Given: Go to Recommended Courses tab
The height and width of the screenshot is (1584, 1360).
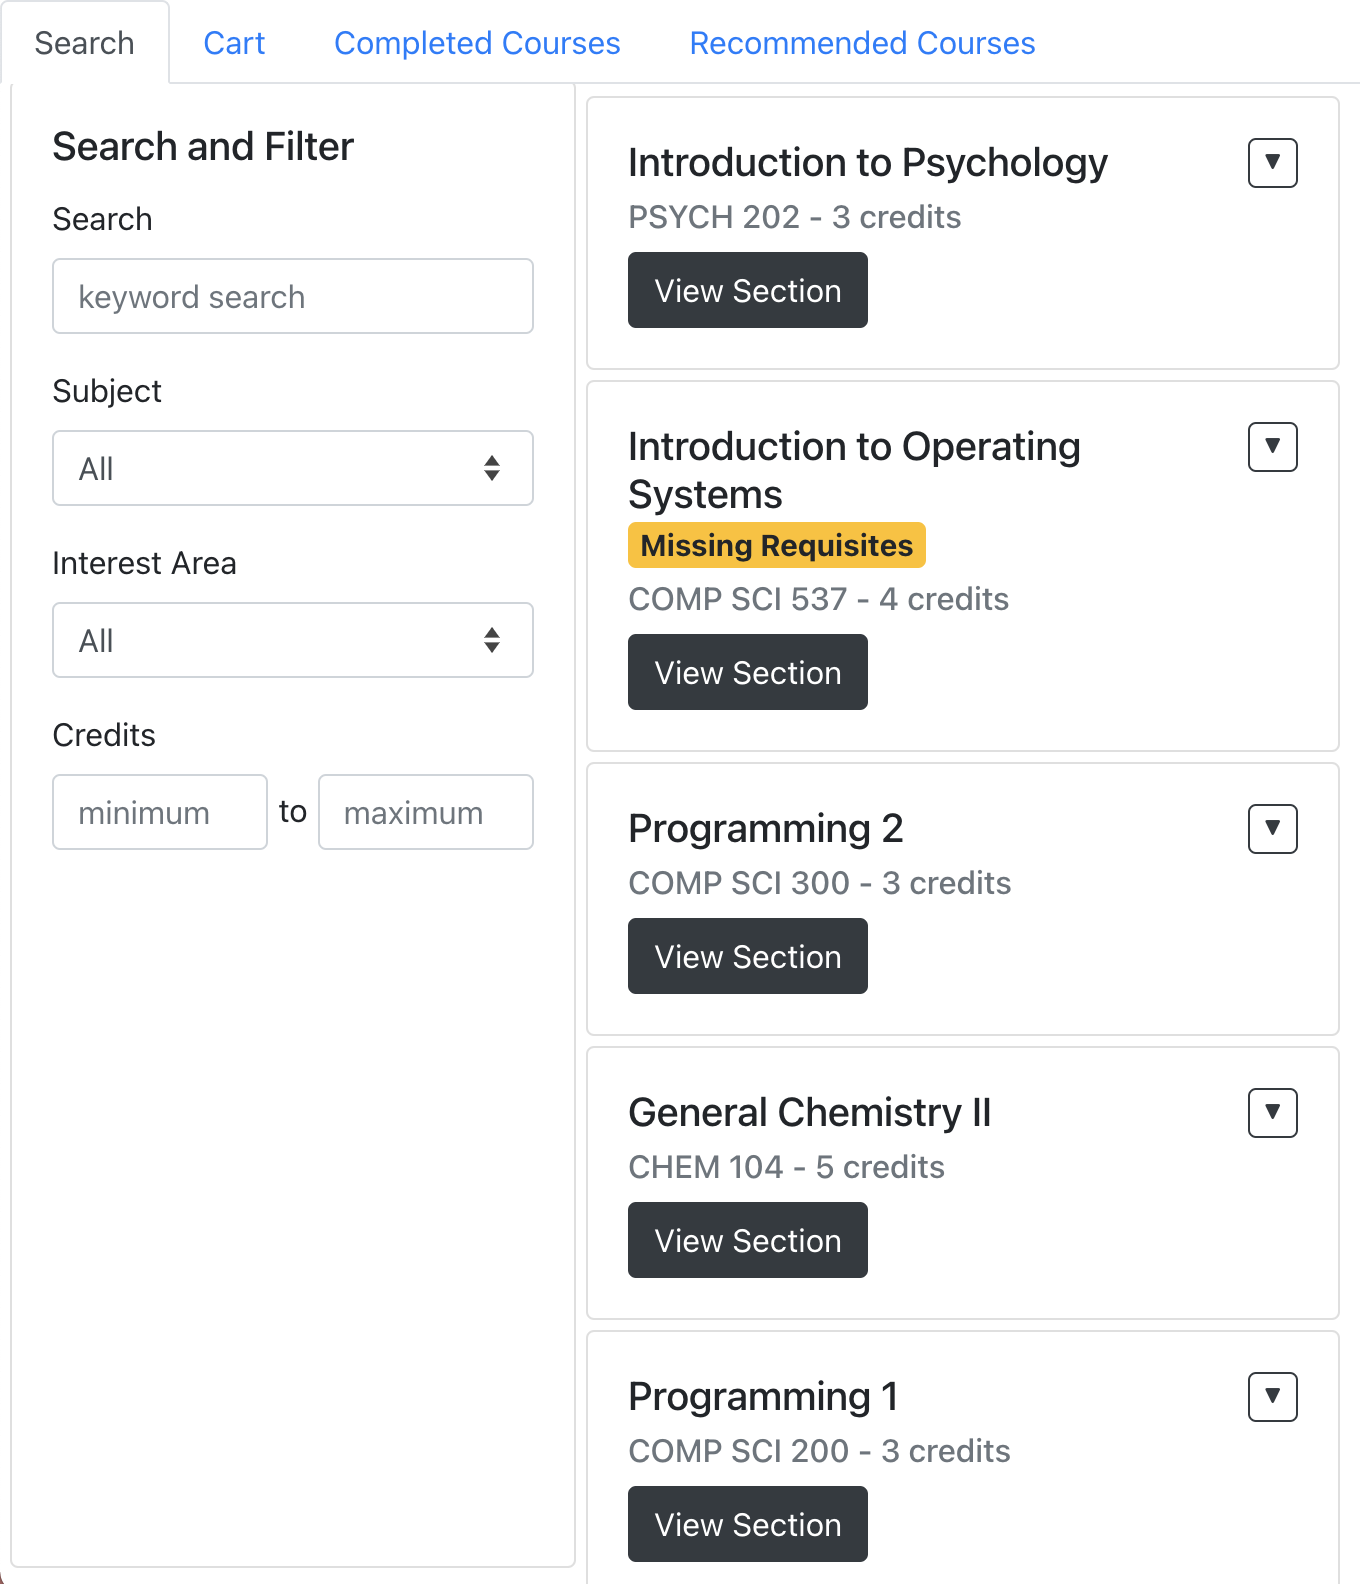Looking at the screenshot, I should tap(862, 43).
